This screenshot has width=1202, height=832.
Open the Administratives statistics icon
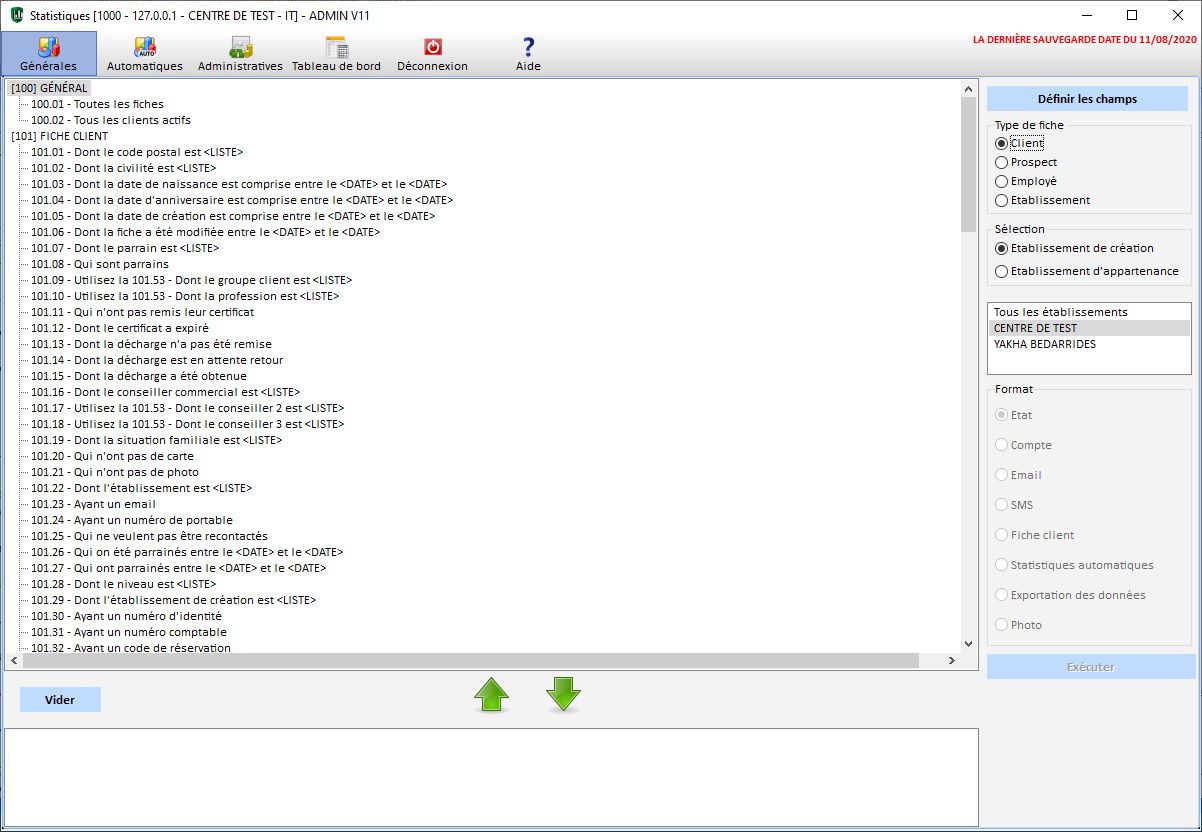point(240,47)
